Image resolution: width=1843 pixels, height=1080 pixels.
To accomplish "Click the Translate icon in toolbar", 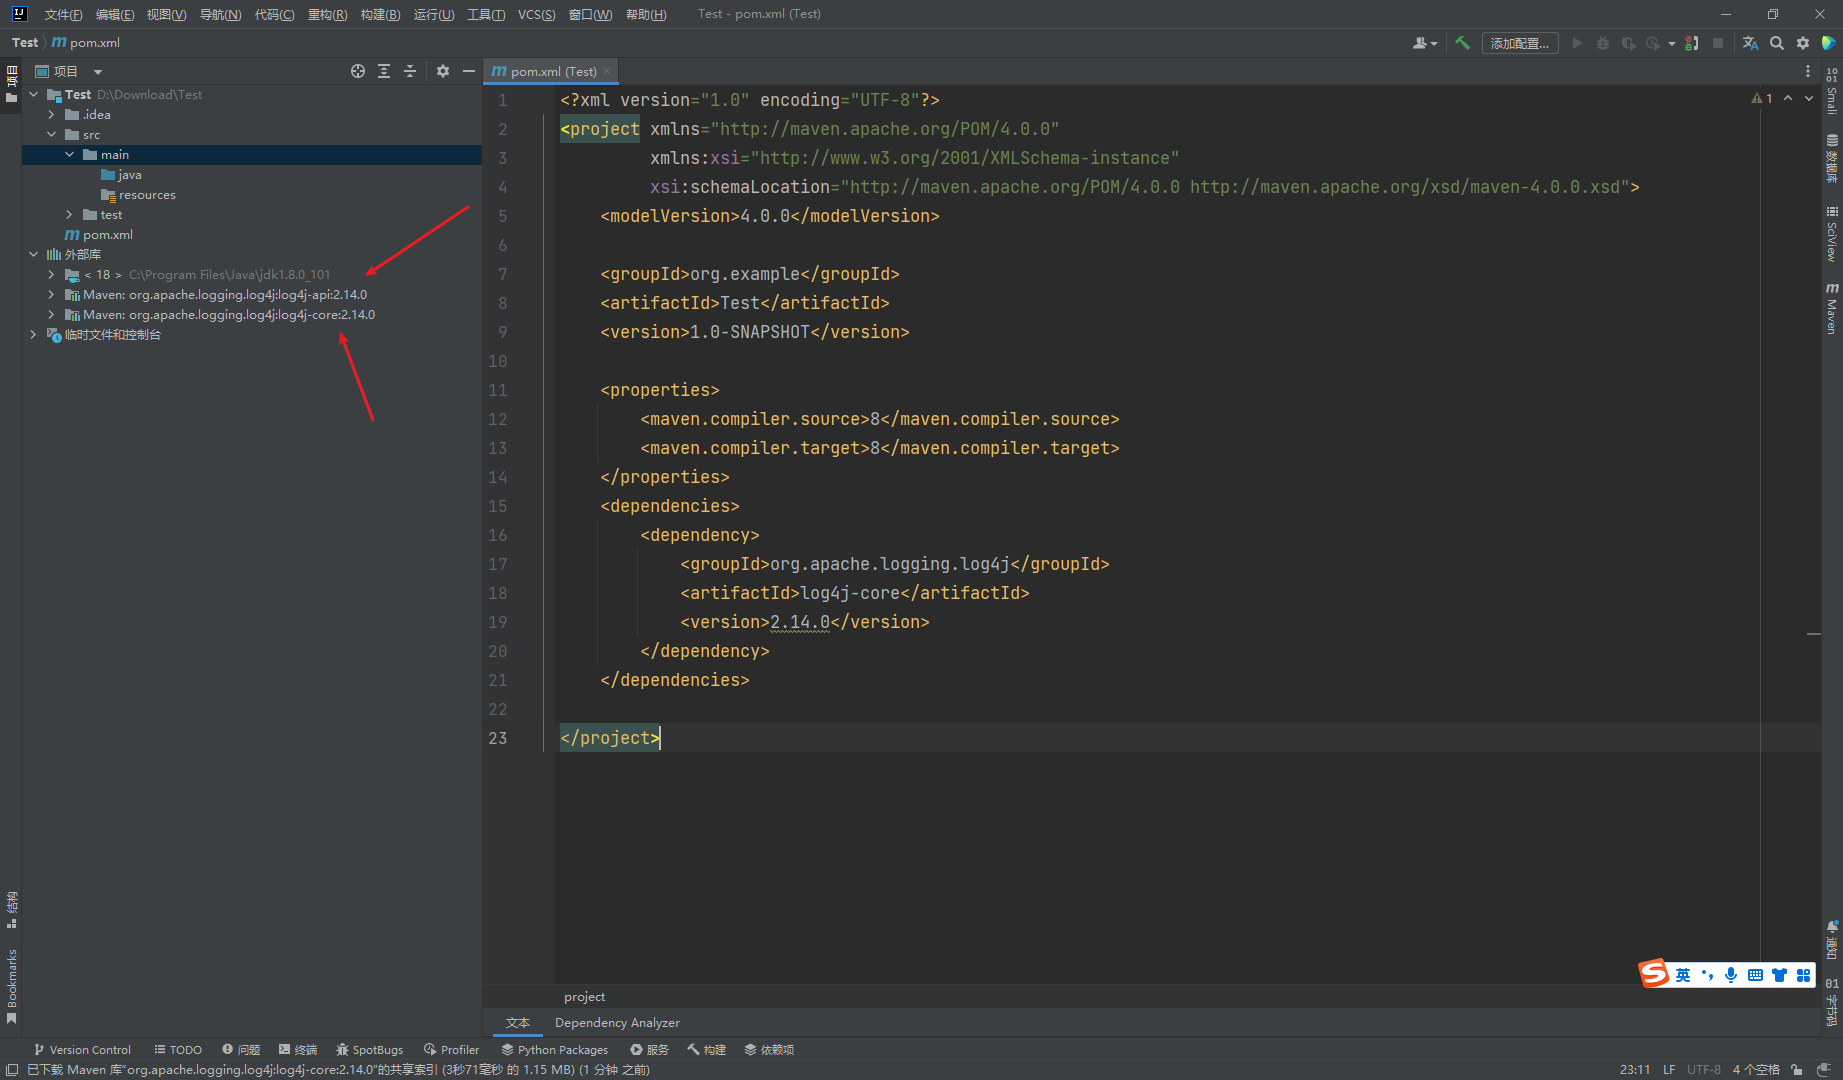I will tap(1750, 43).
